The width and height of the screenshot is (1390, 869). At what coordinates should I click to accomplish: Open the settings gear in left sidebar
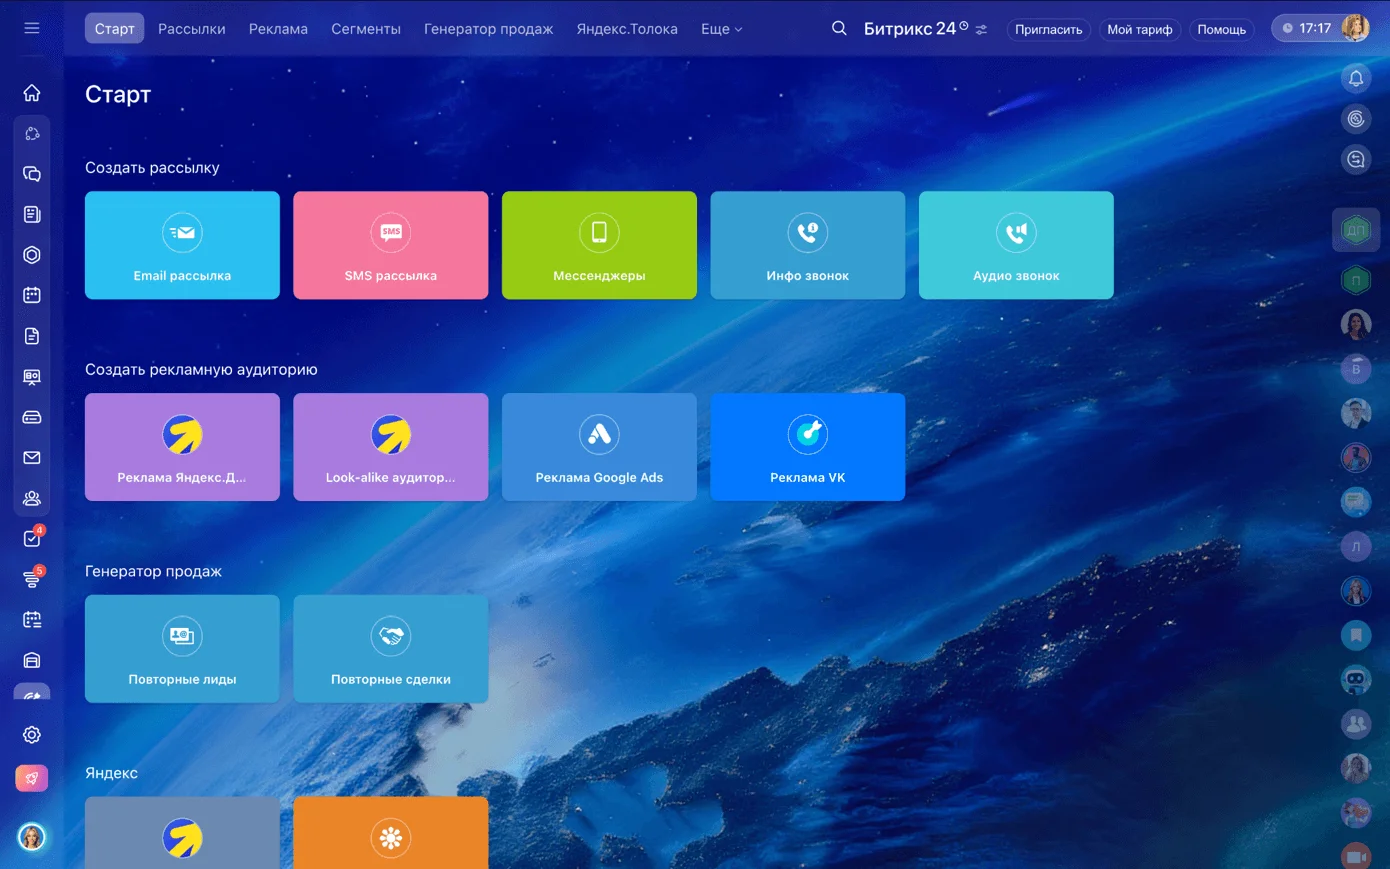[x=32, y=735]
